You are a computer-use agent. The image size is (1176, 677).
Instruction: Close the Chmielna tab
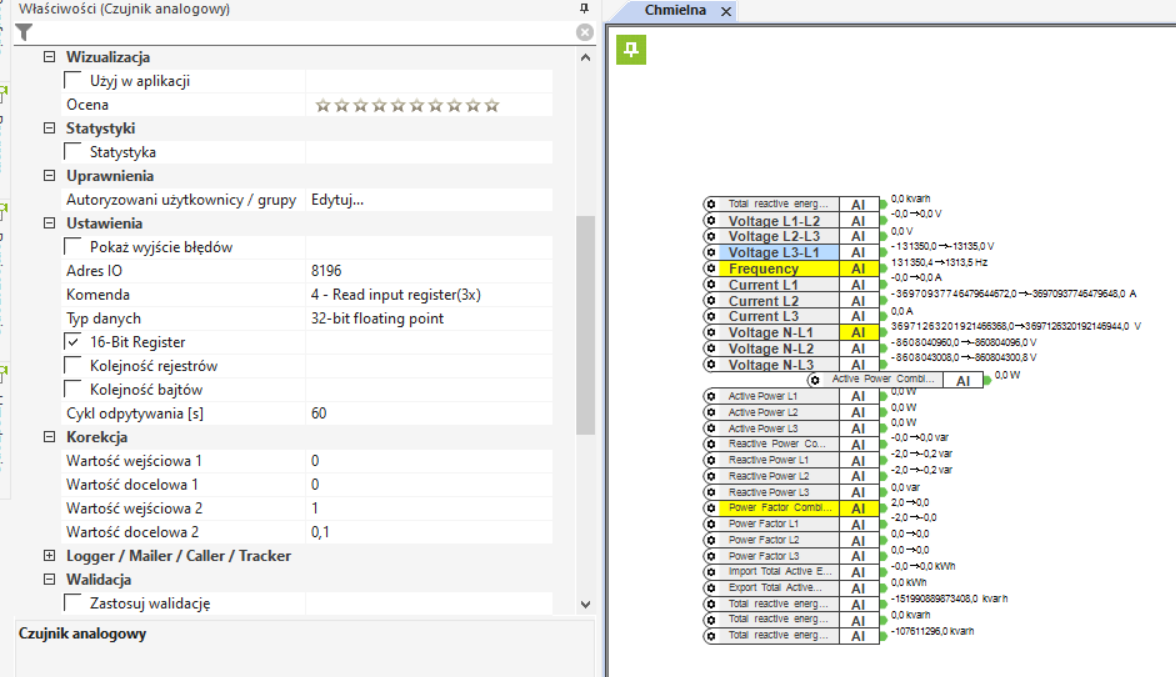pos(726,11)
